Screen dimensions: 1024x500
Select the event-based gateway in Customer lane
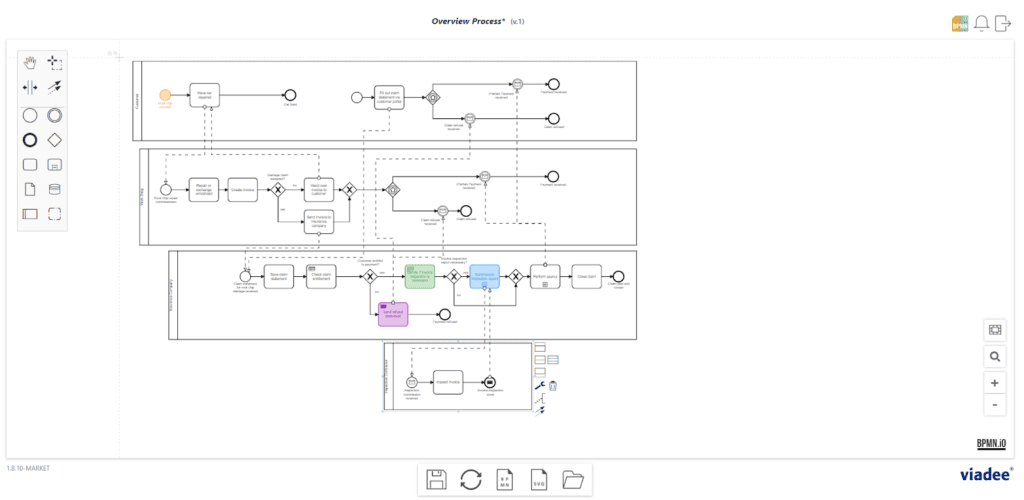point(432,97)
